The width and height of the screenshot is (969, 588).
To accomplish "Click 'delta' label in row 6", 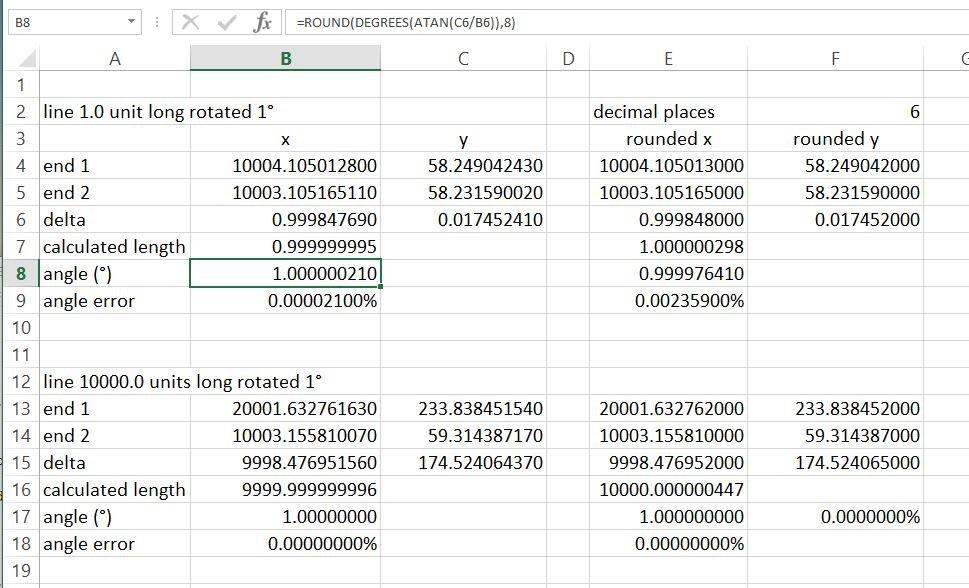I will point(64,219).
